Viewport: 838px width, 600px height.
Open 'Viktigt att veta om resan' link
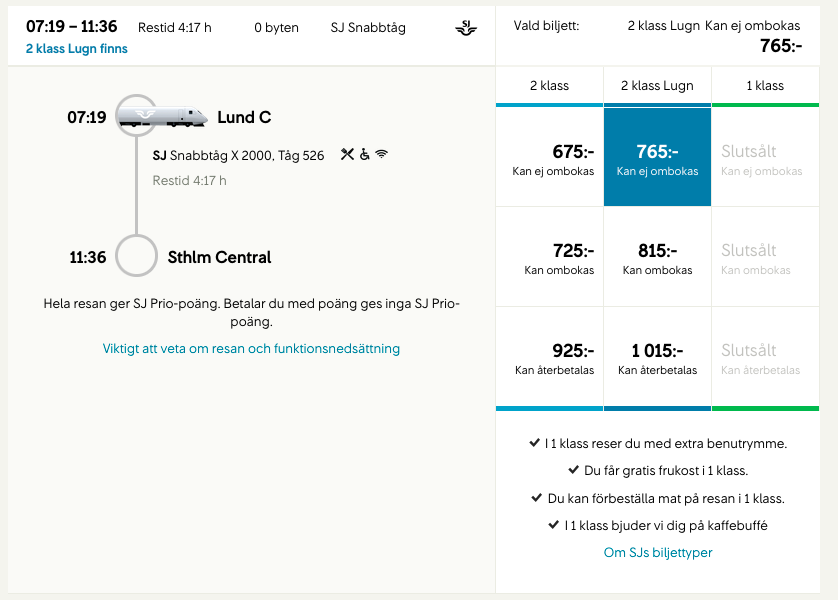251,348
